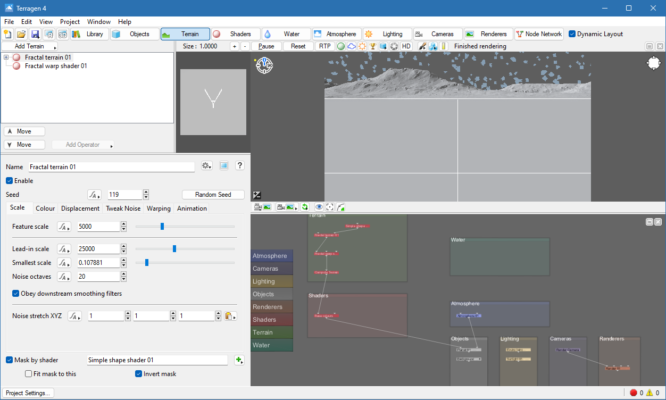Uncheck the Enable checkbox
666x400 pixels.
click(x=9, y=181)
